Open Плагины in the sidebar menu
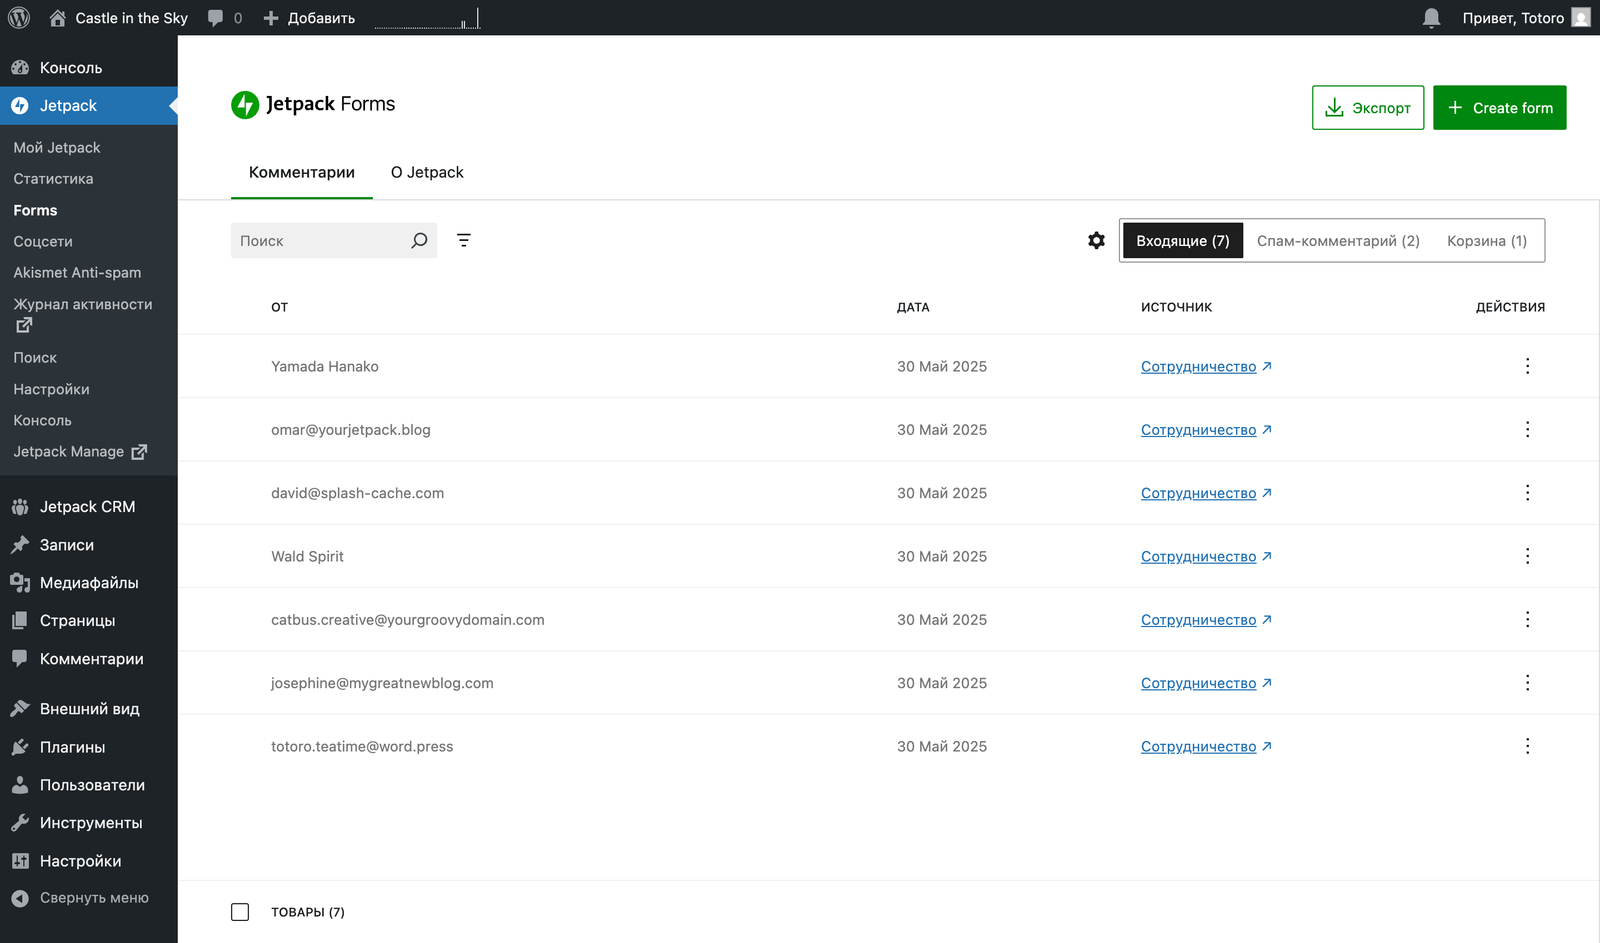 72,747
